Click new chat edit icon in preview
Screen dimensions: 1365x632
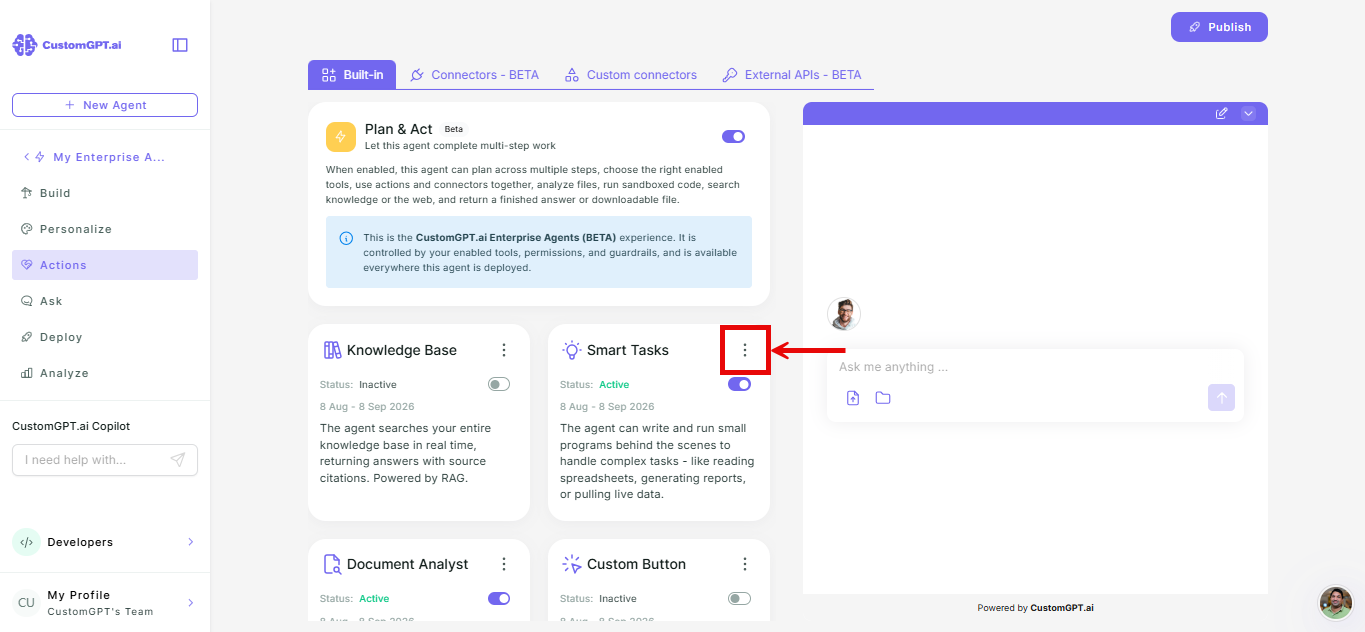(x=1221, y=113)
